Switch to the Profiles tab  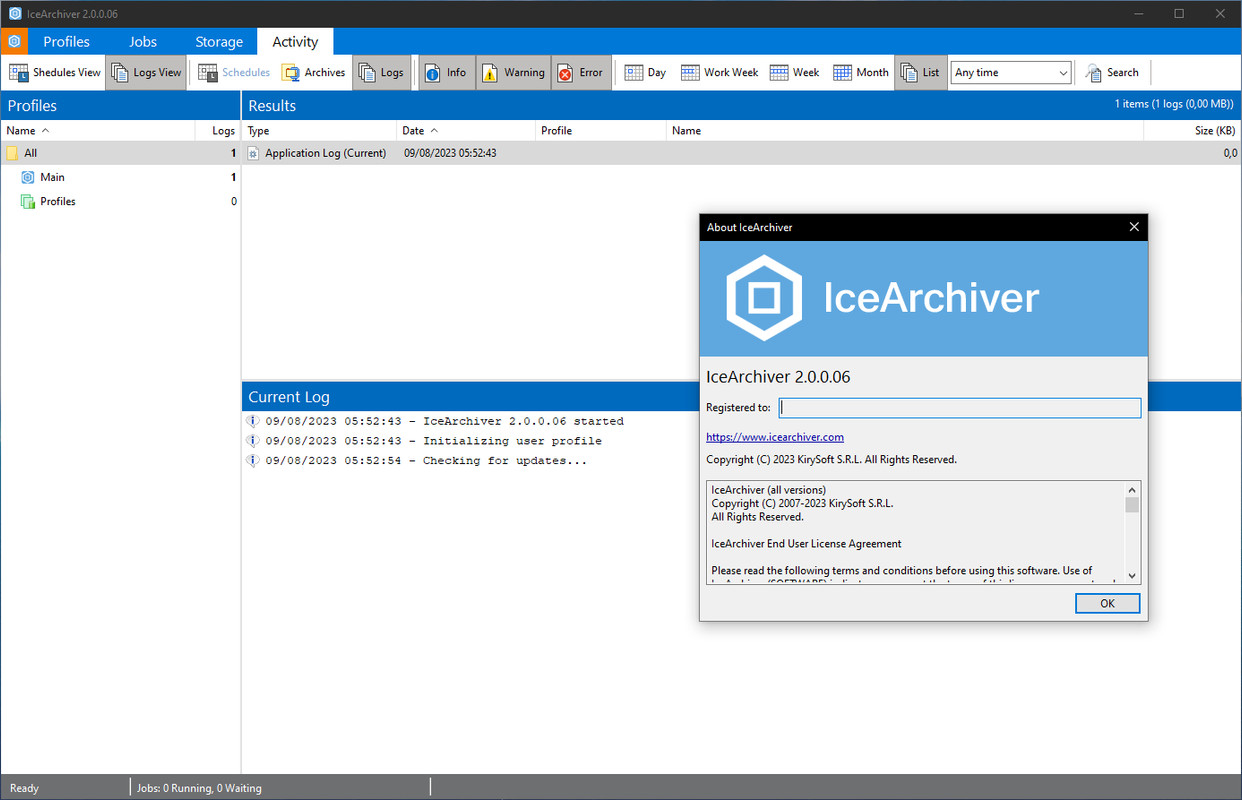coord(66,41)
